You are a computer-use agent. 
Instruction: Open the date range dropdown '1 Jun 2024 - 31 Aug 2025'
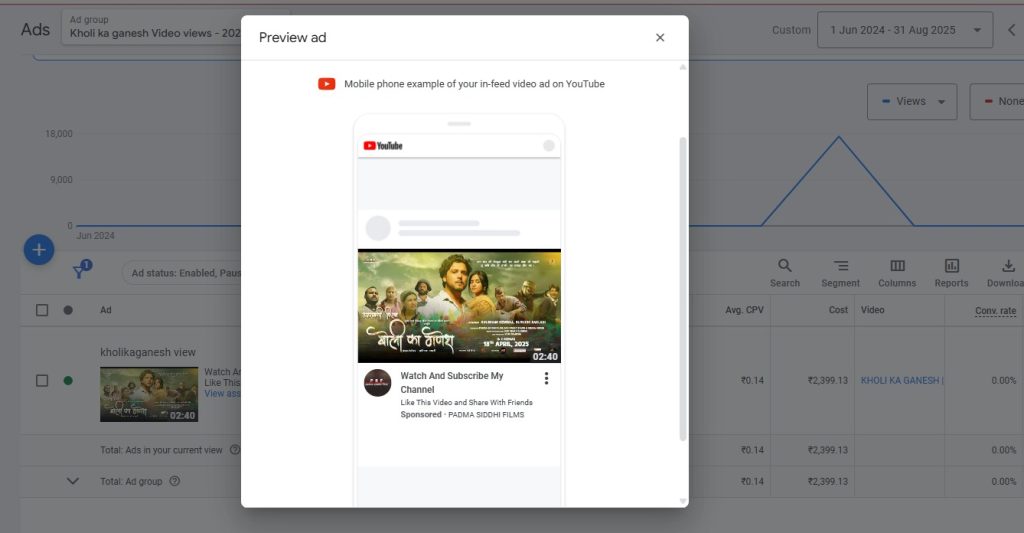tap(905, 30)
